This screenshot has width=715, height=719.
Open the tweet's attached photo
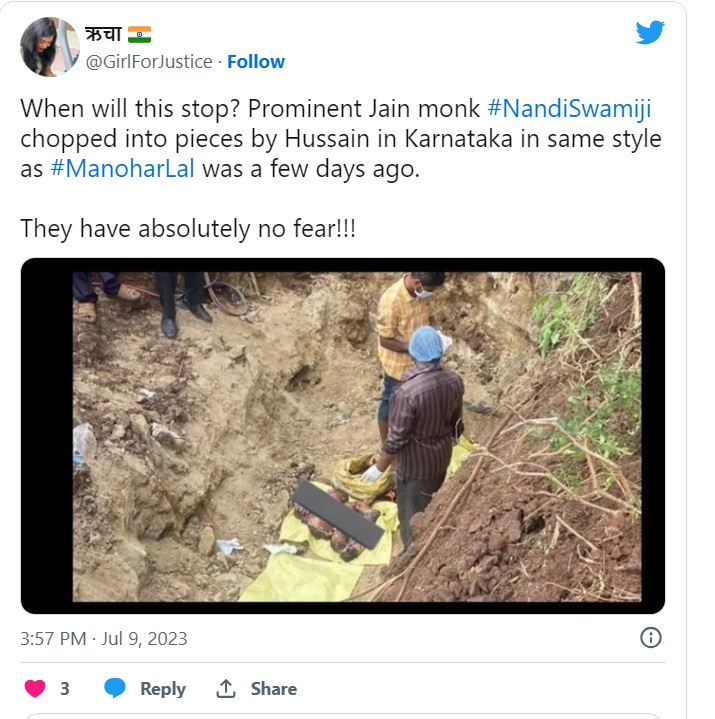(x=342, y=436)
